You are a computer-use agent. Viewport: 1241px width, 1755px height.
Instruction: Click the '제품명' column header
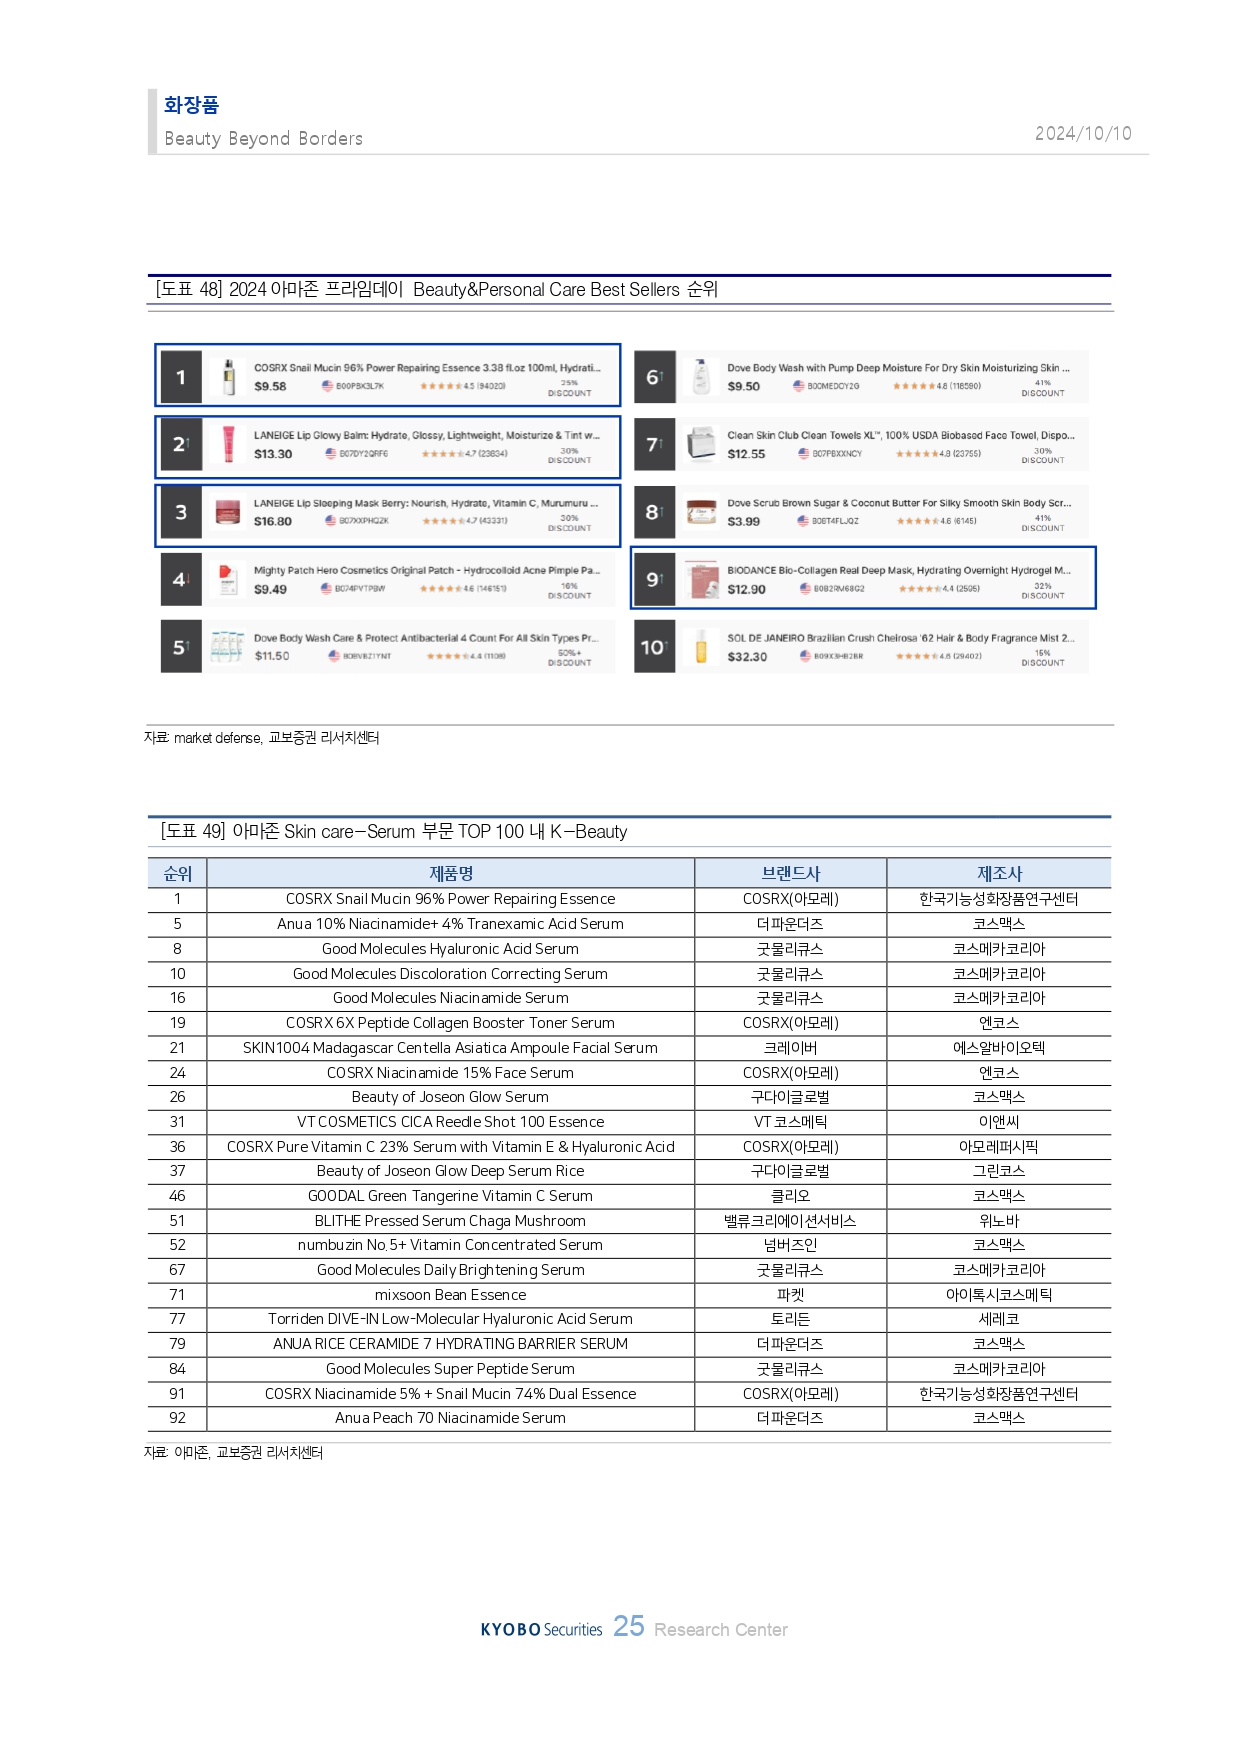point(451,874)
